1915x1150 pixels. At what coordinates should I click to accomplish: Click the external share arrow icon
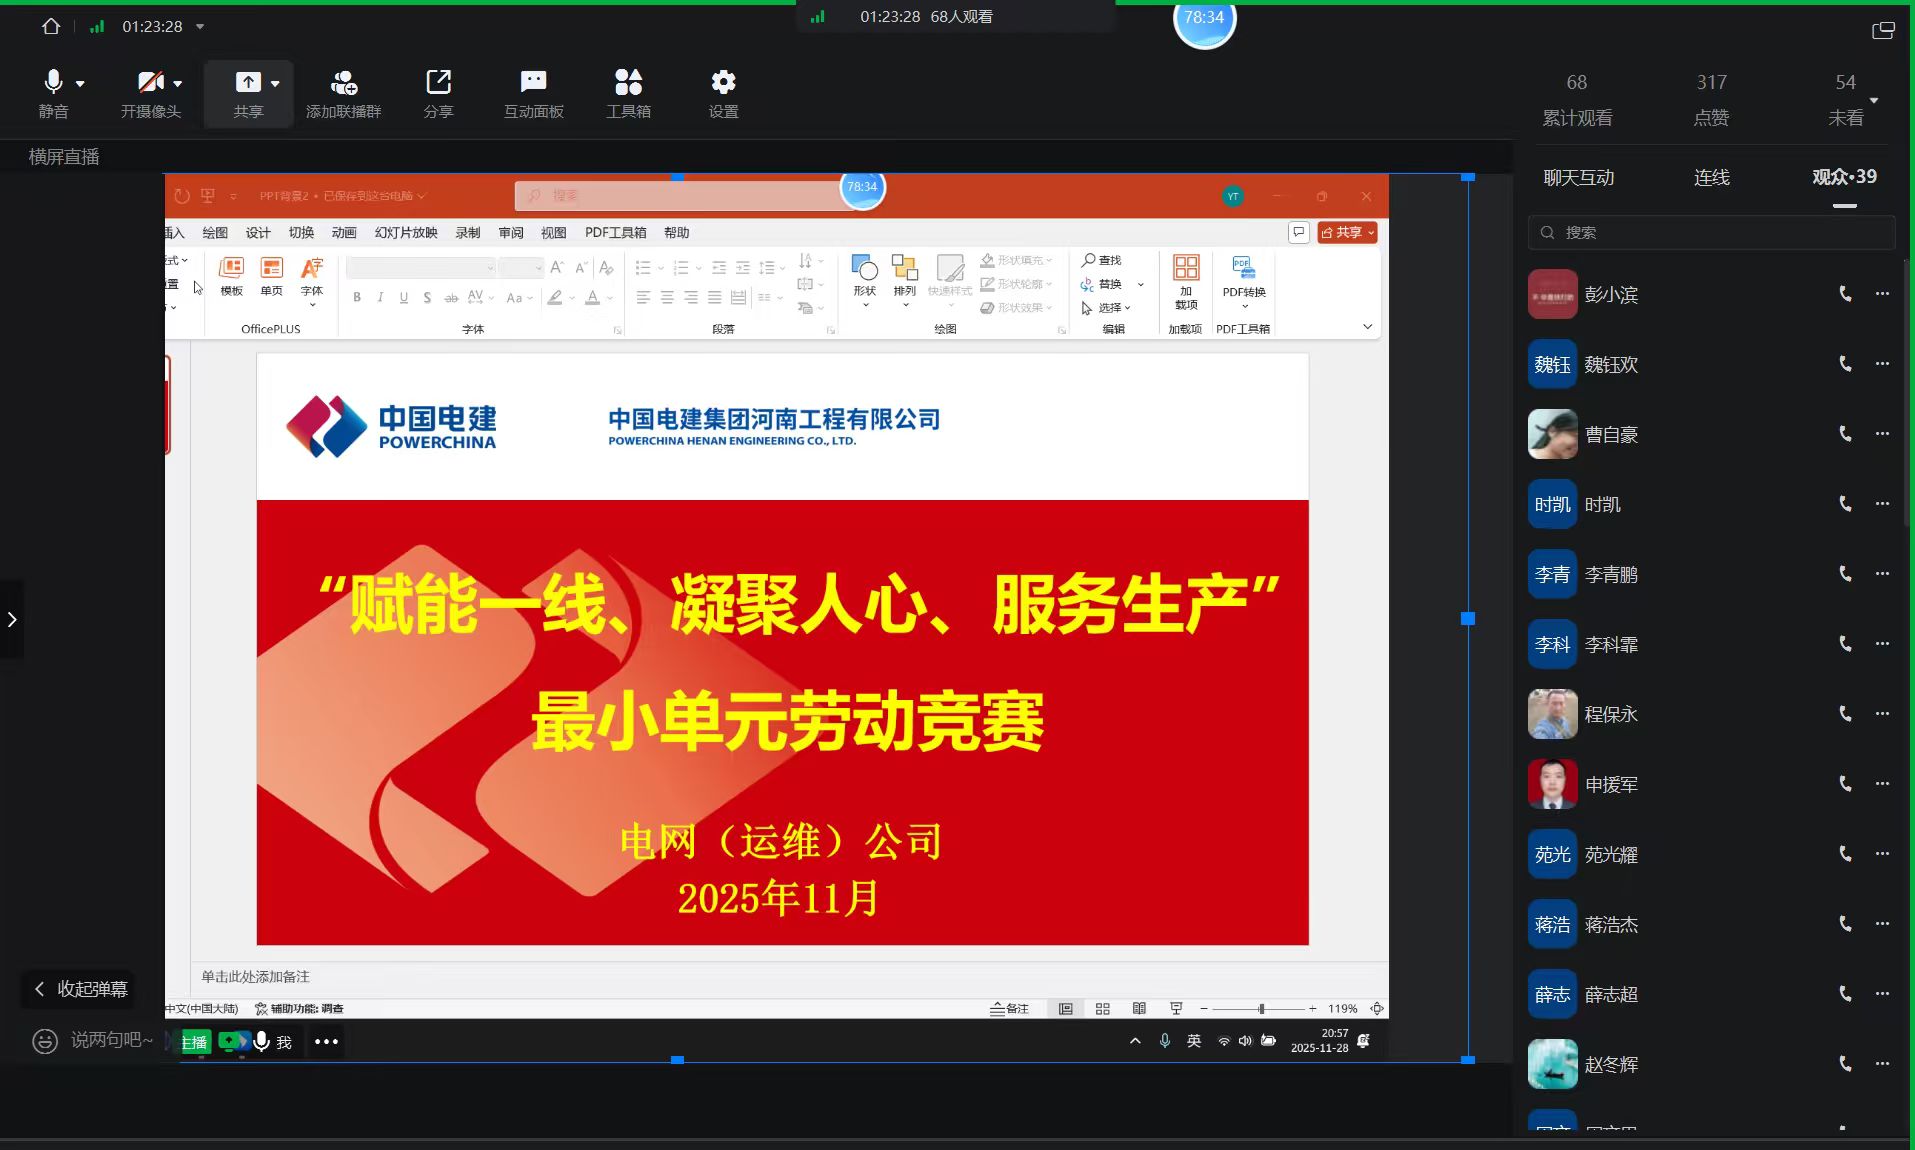pos(438,82)
